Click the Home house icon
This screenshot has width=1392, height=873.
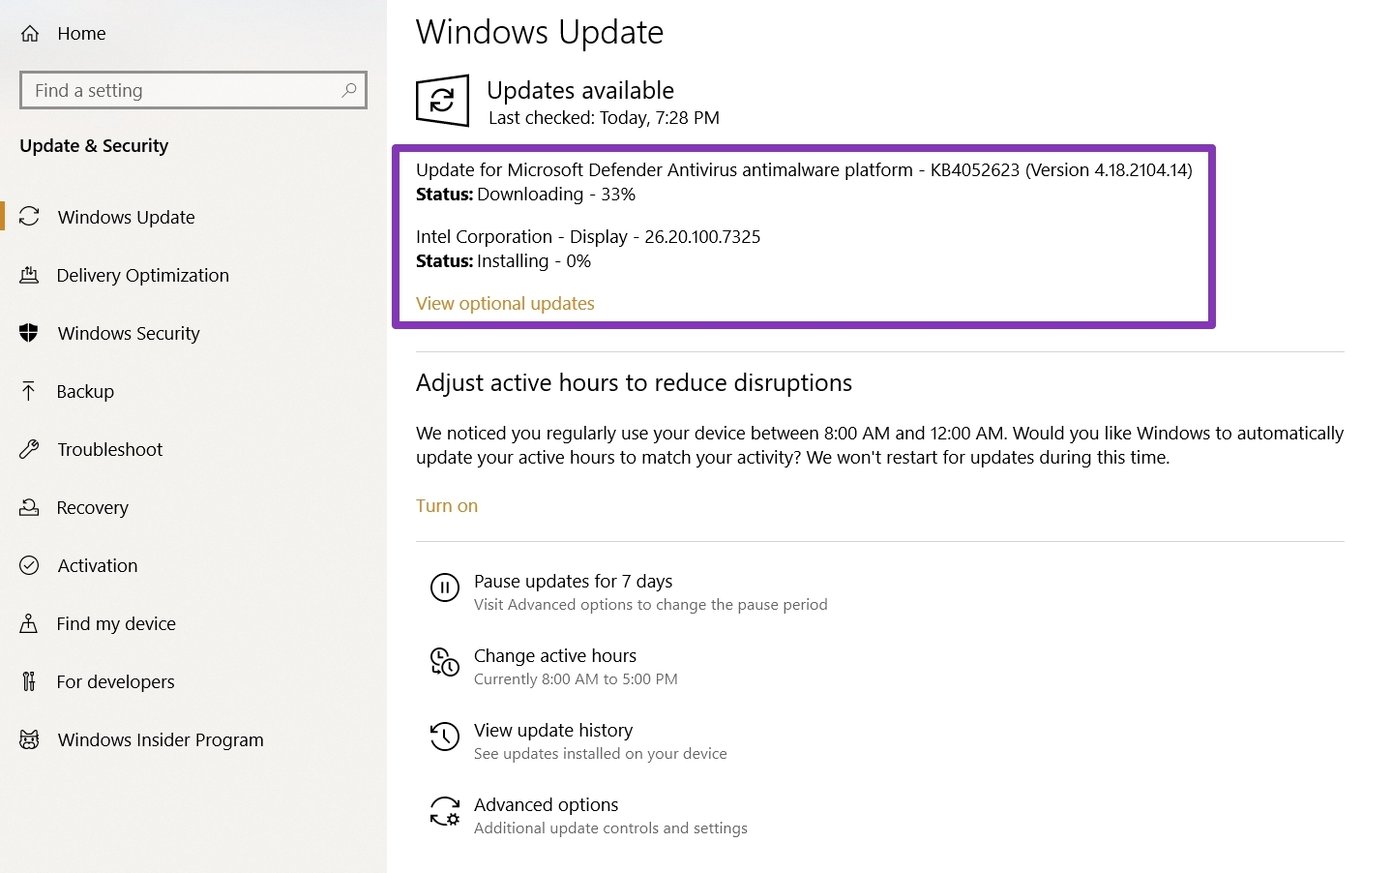coord(30,33)
